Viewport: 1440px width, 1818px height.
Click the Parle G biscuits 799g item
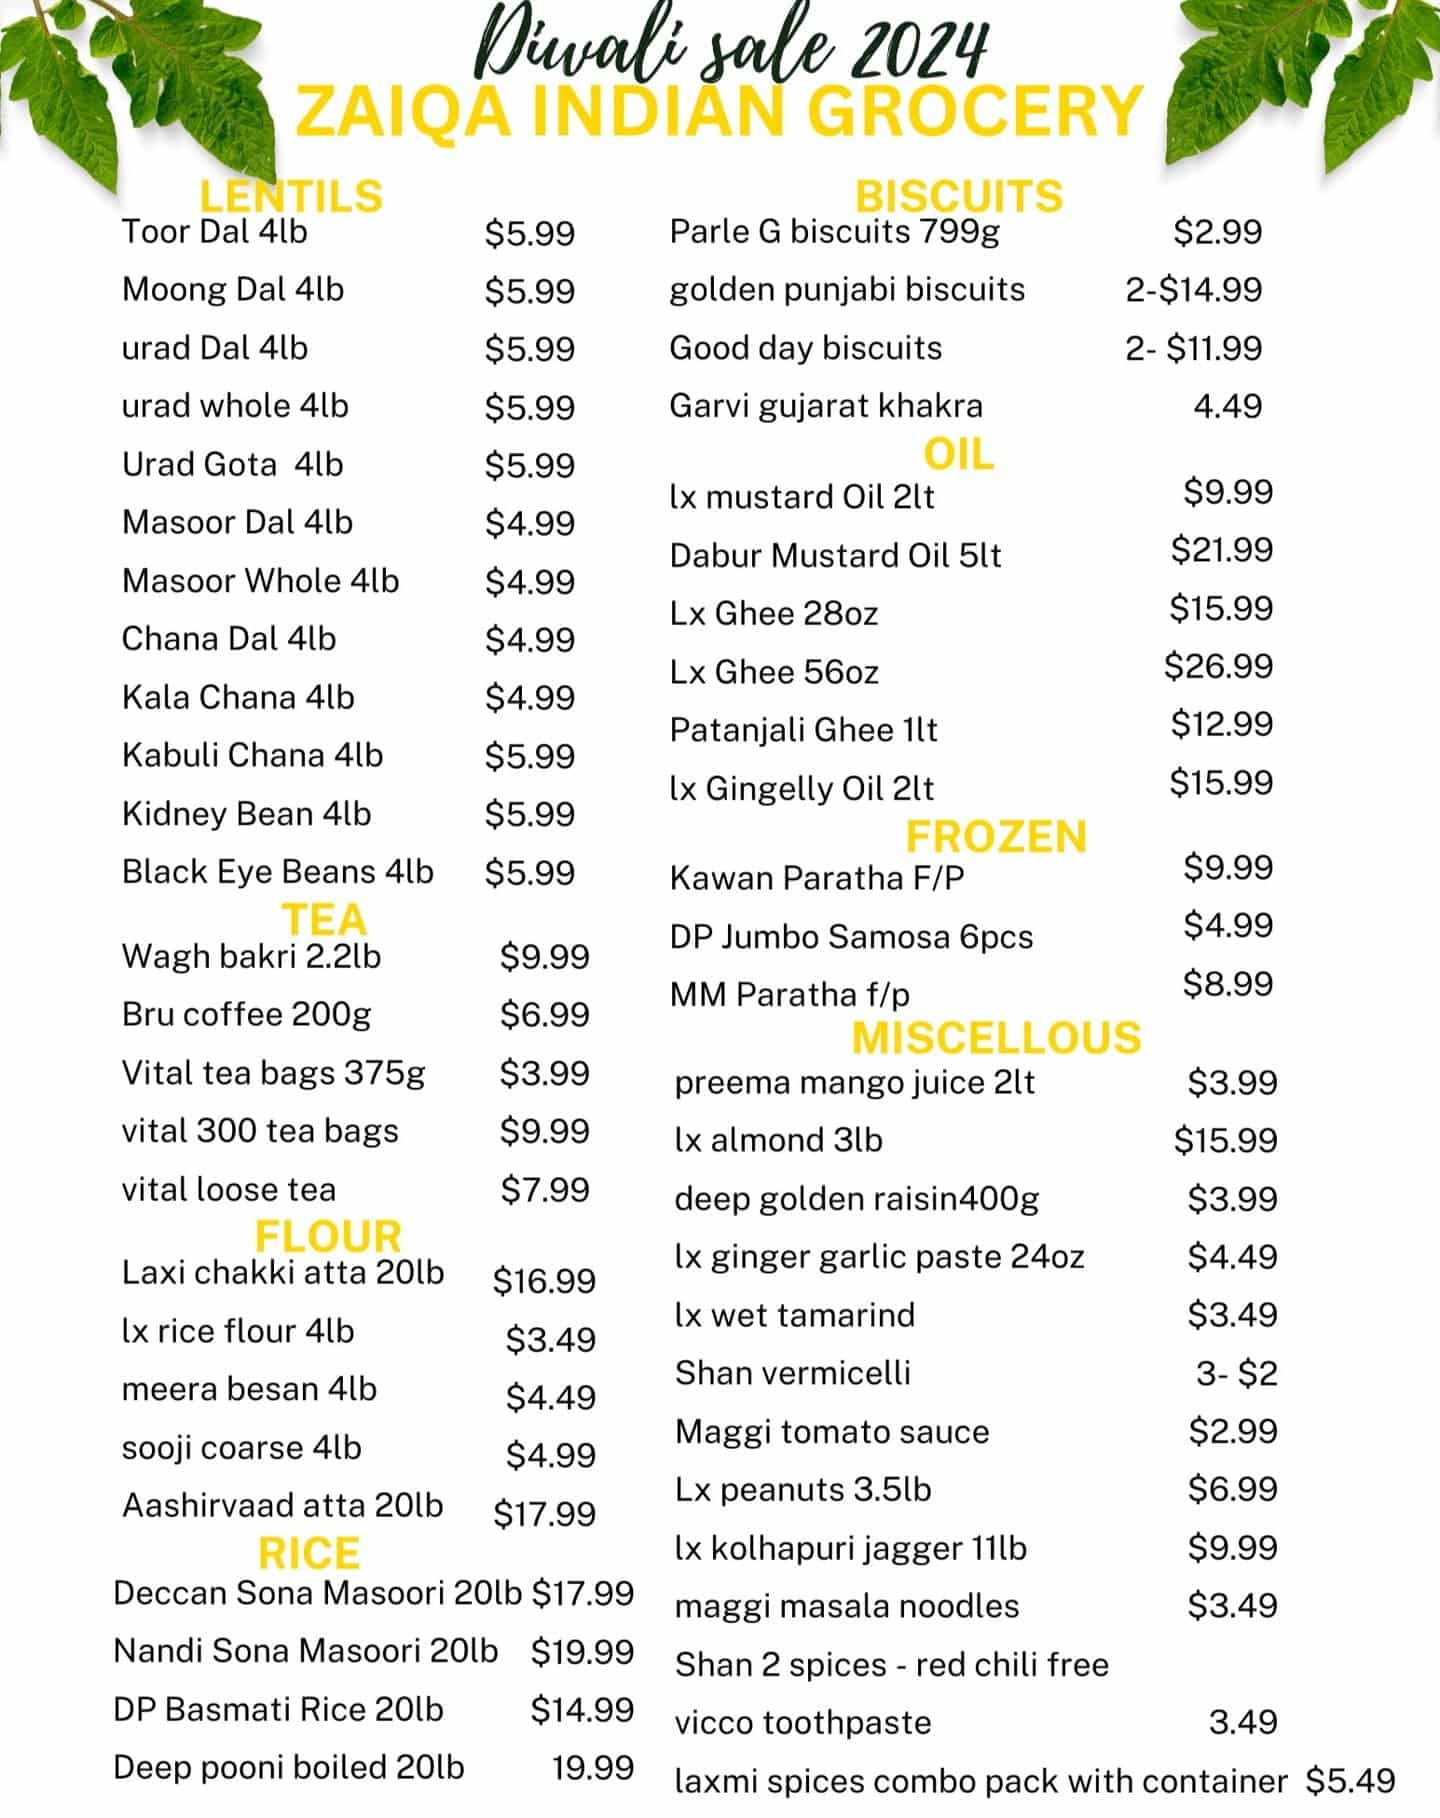pyautogui.click(x=834, y=232)
